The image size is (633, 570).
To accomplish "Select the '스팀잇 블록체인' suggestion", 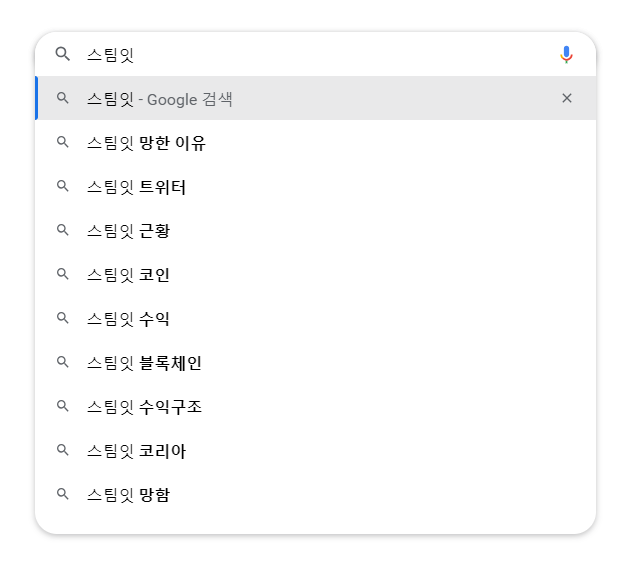I will (144, 363).
